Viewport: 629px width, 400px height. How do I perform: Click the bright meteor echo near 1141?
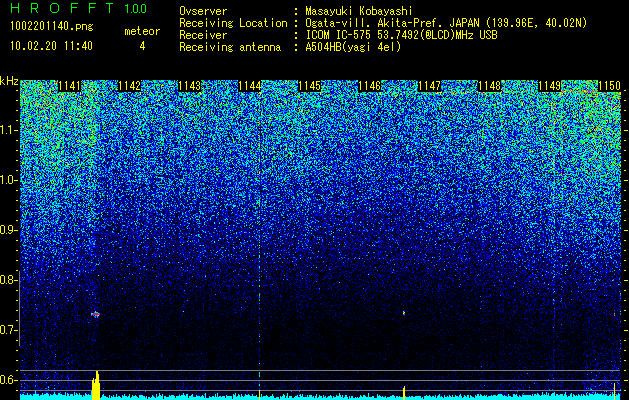[x=95, y=314]
